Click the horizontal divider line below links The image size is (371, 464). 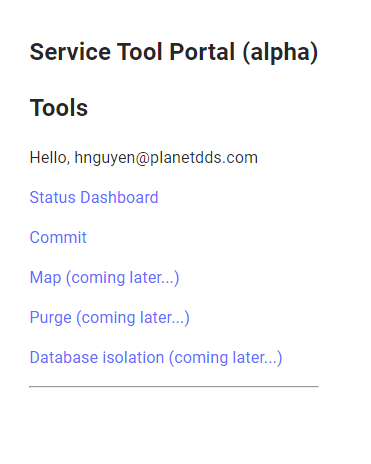coord(174,387)
